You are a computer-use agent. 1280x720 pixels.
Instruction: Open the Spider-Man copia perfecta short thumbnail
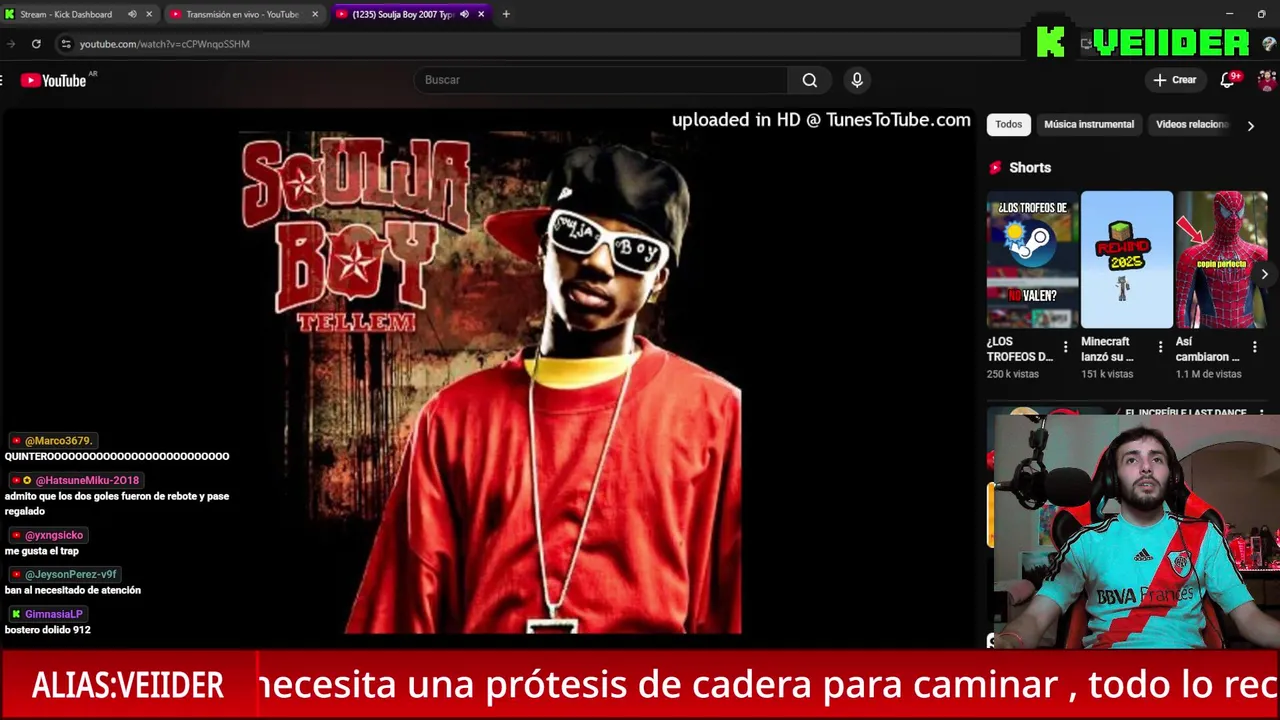click(x=1221, y=259)
